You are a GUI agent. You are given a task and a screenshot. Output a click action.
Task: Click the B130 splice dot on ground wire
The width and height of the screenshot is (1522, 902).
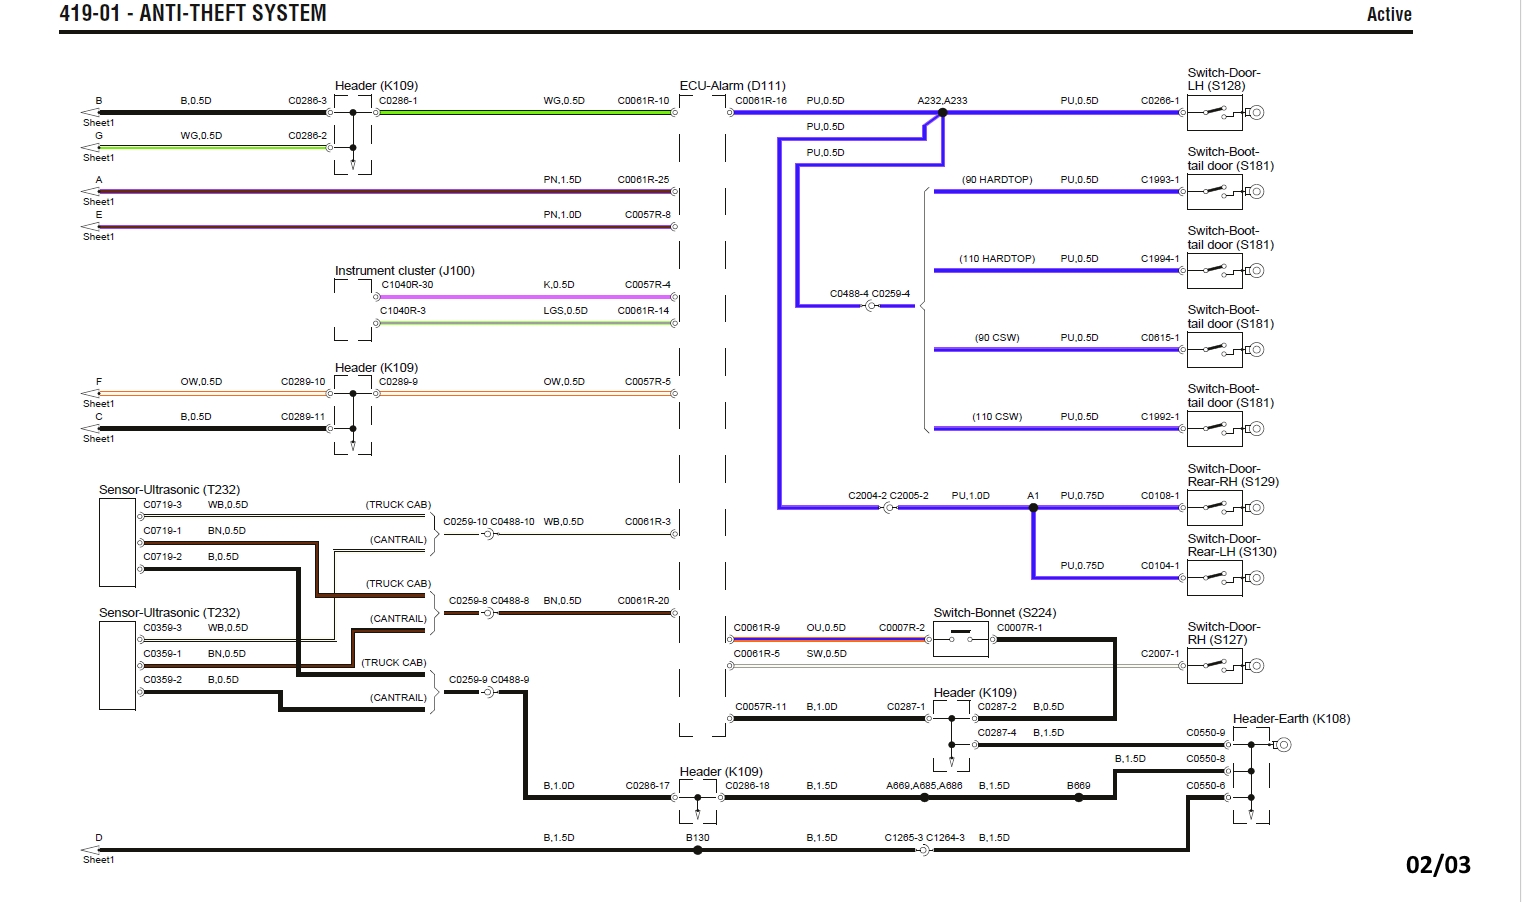click(x=698, y=850)
